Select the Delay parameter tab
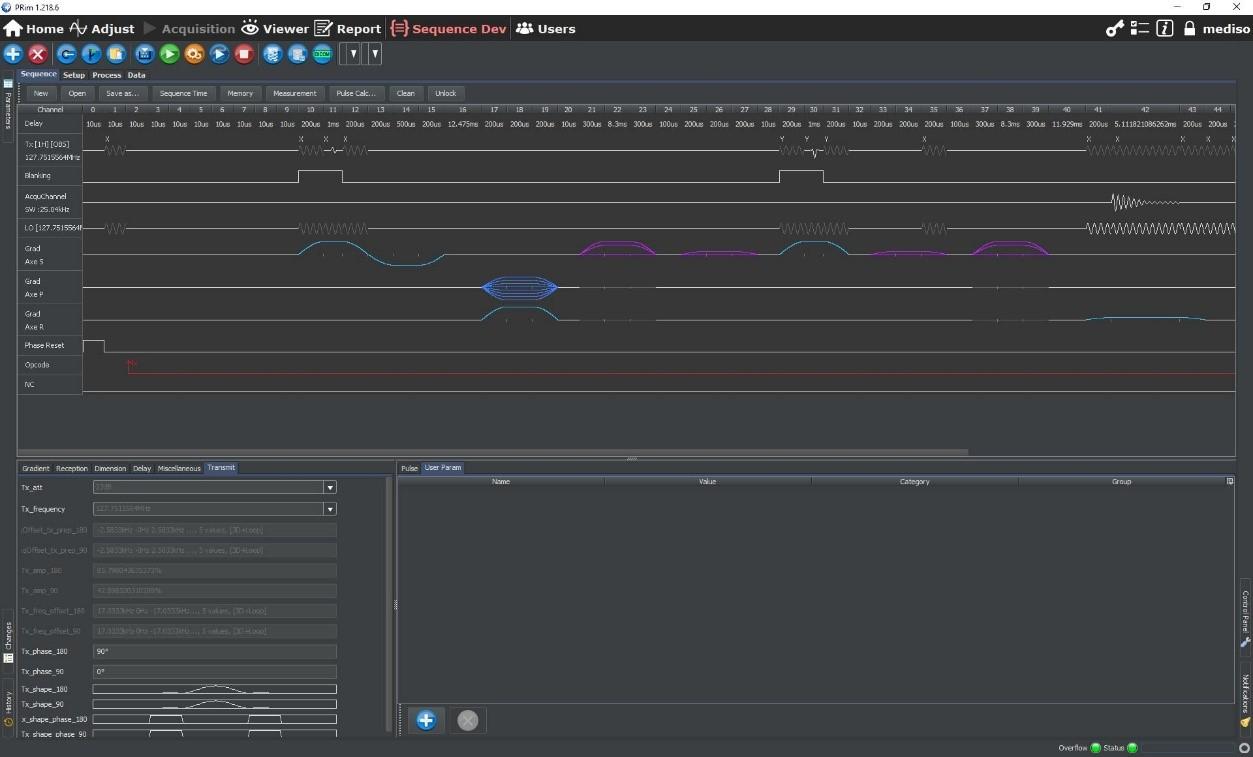1253x757 pixels. pos(142,468)
